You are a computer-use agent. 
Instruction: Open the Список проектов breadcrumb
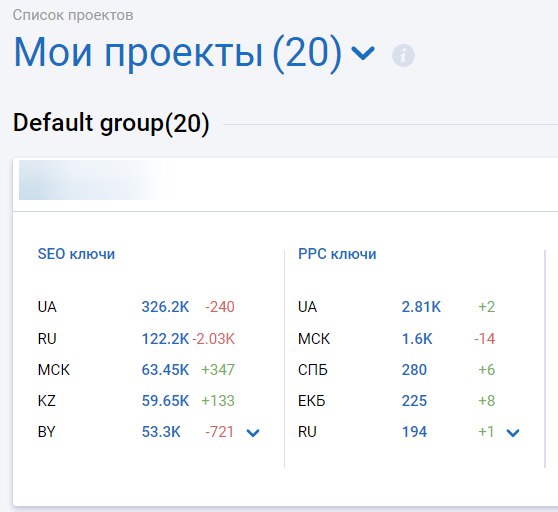click(73, 15)
